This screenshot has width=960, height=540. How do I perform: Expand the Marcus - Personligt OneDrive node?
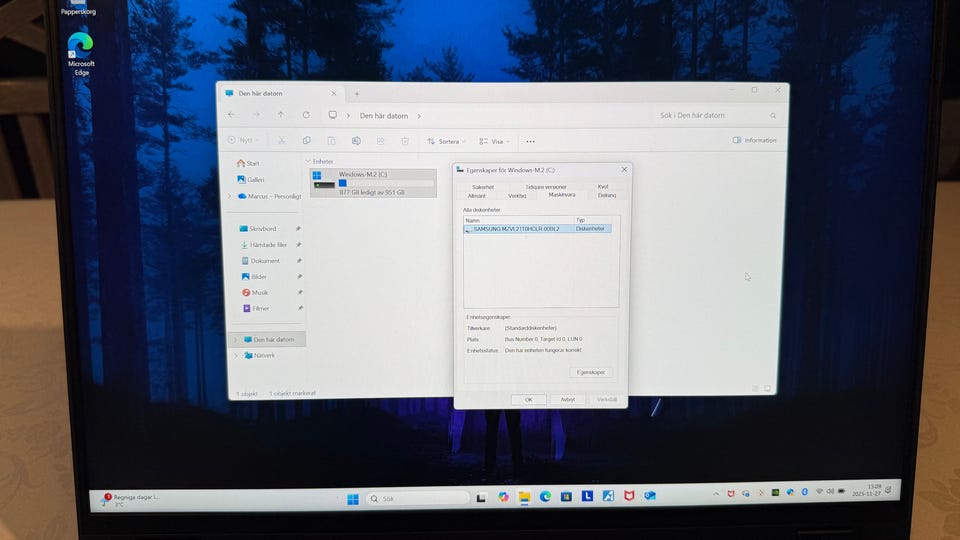pos(230,197)
